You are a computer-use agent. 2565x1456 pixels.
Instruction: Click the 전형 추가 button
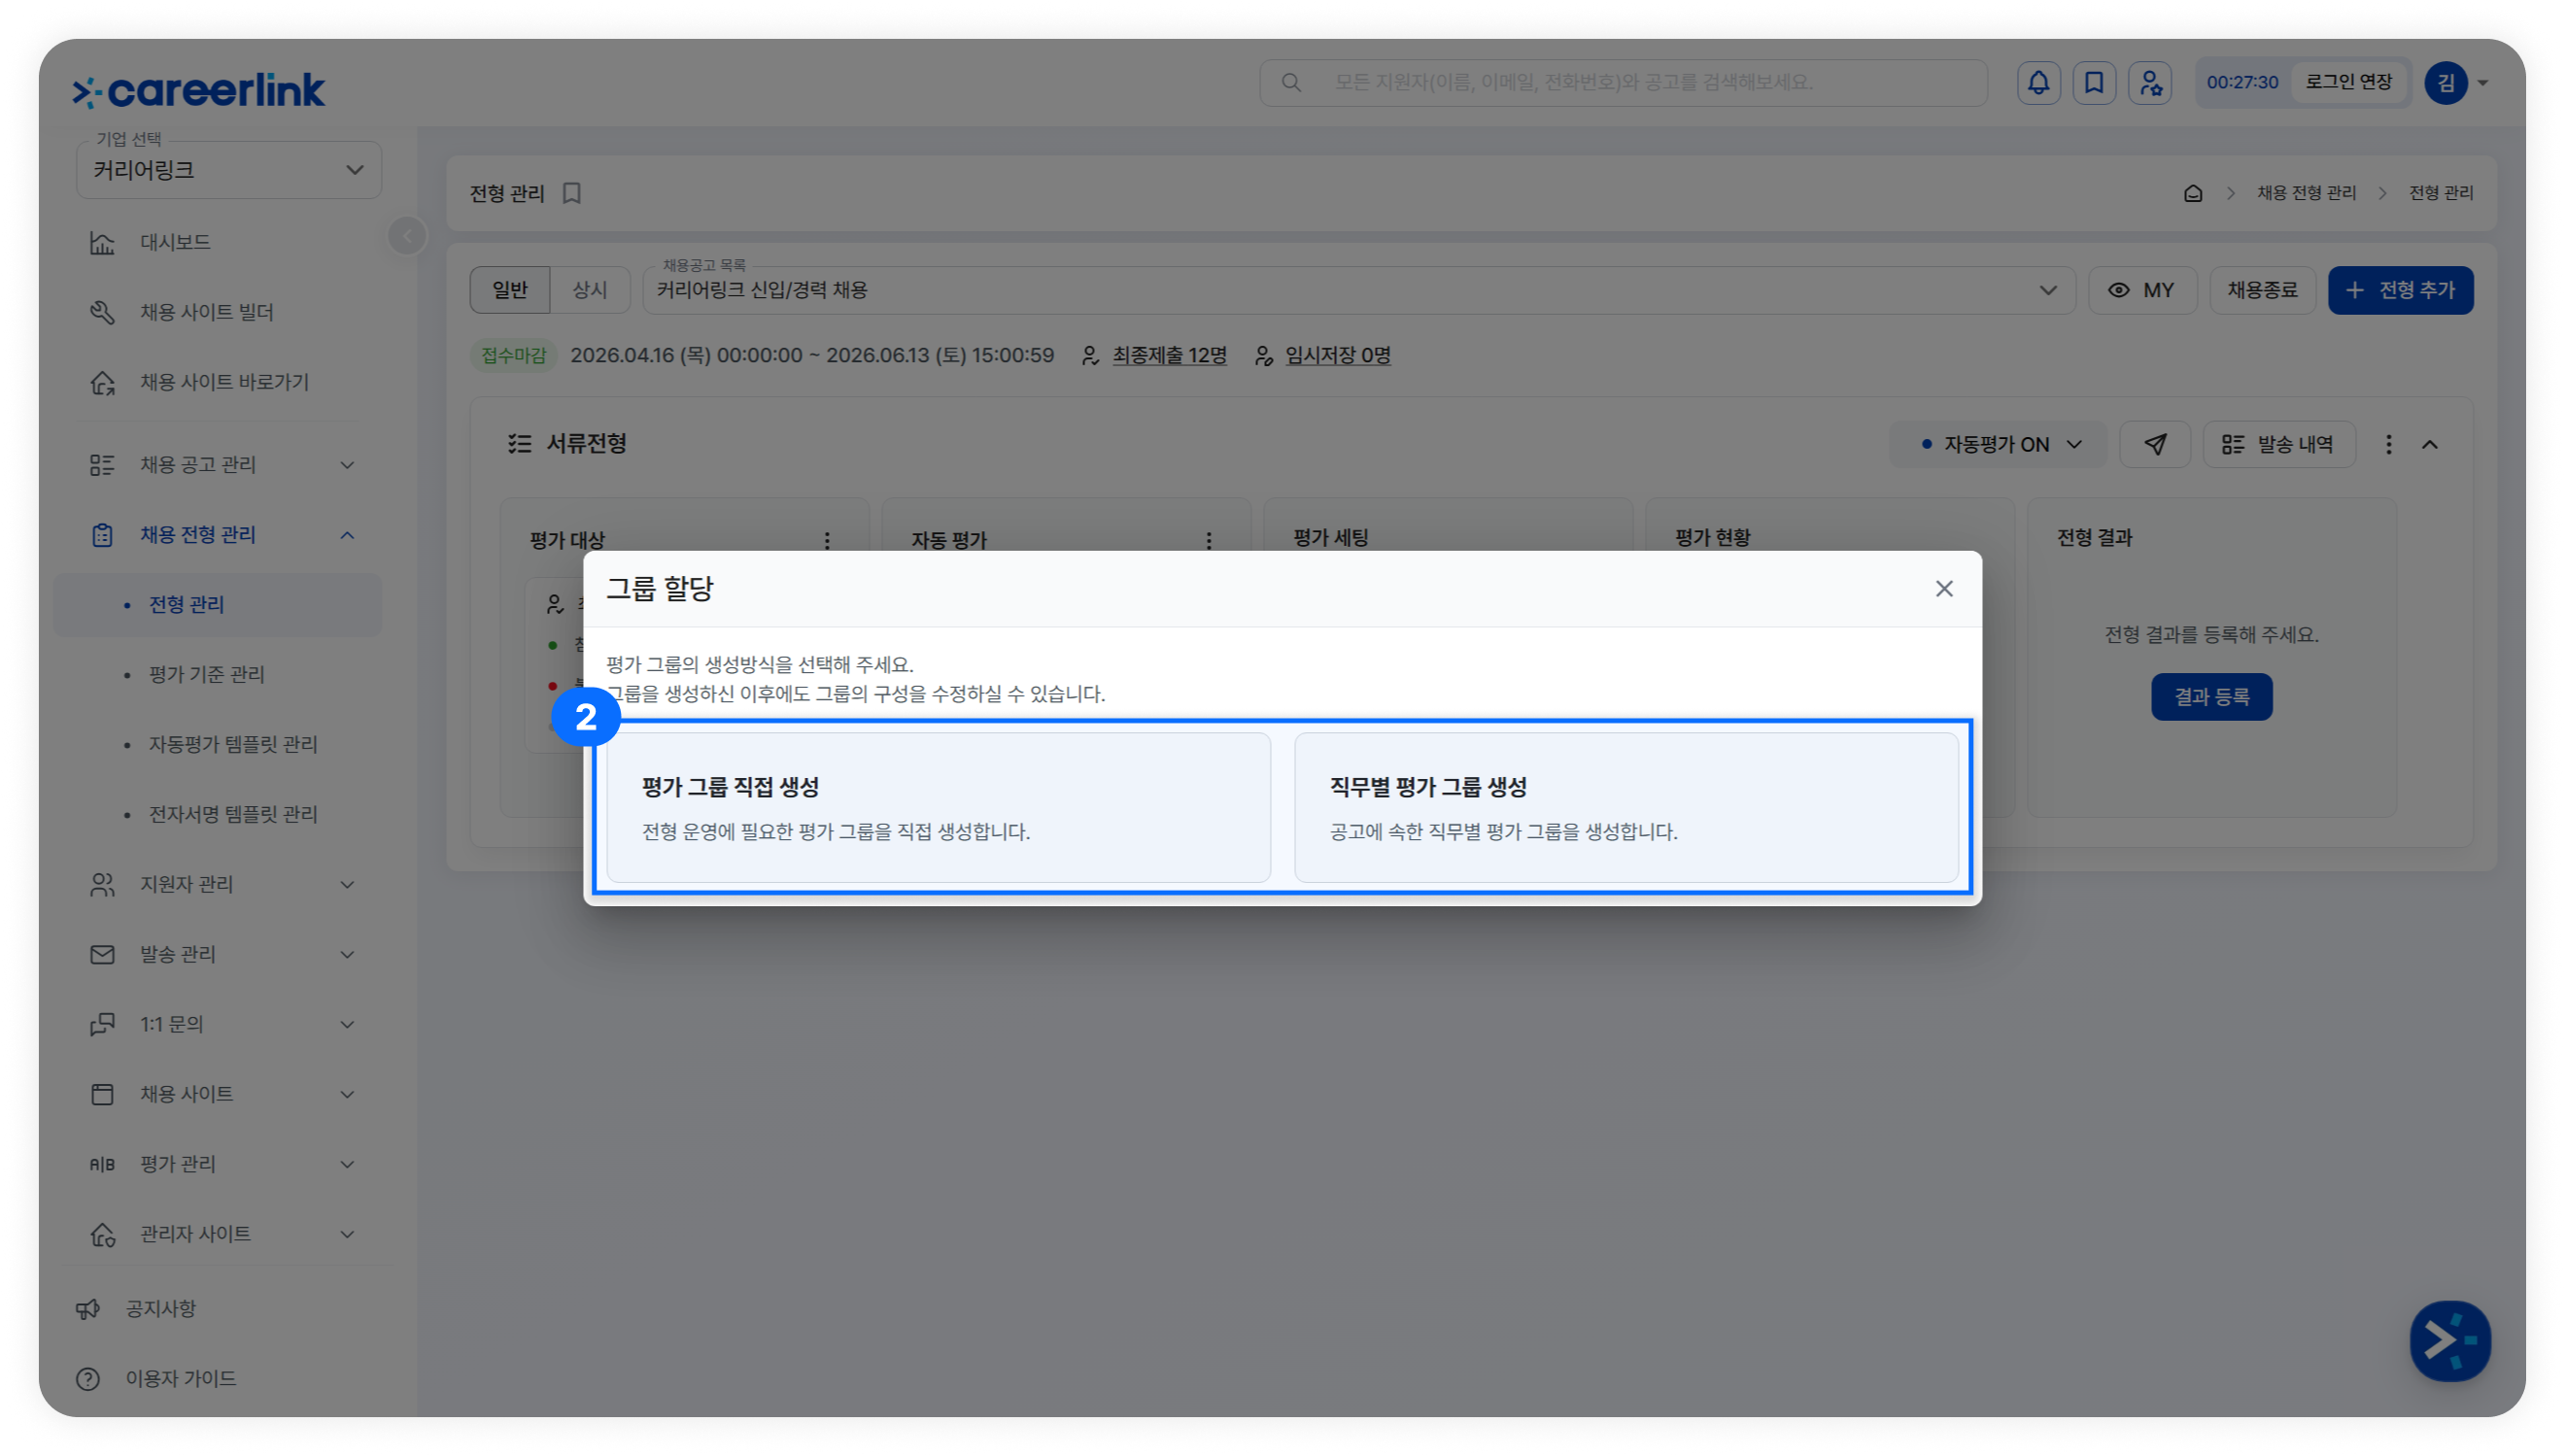click(x=2400, y=290)
